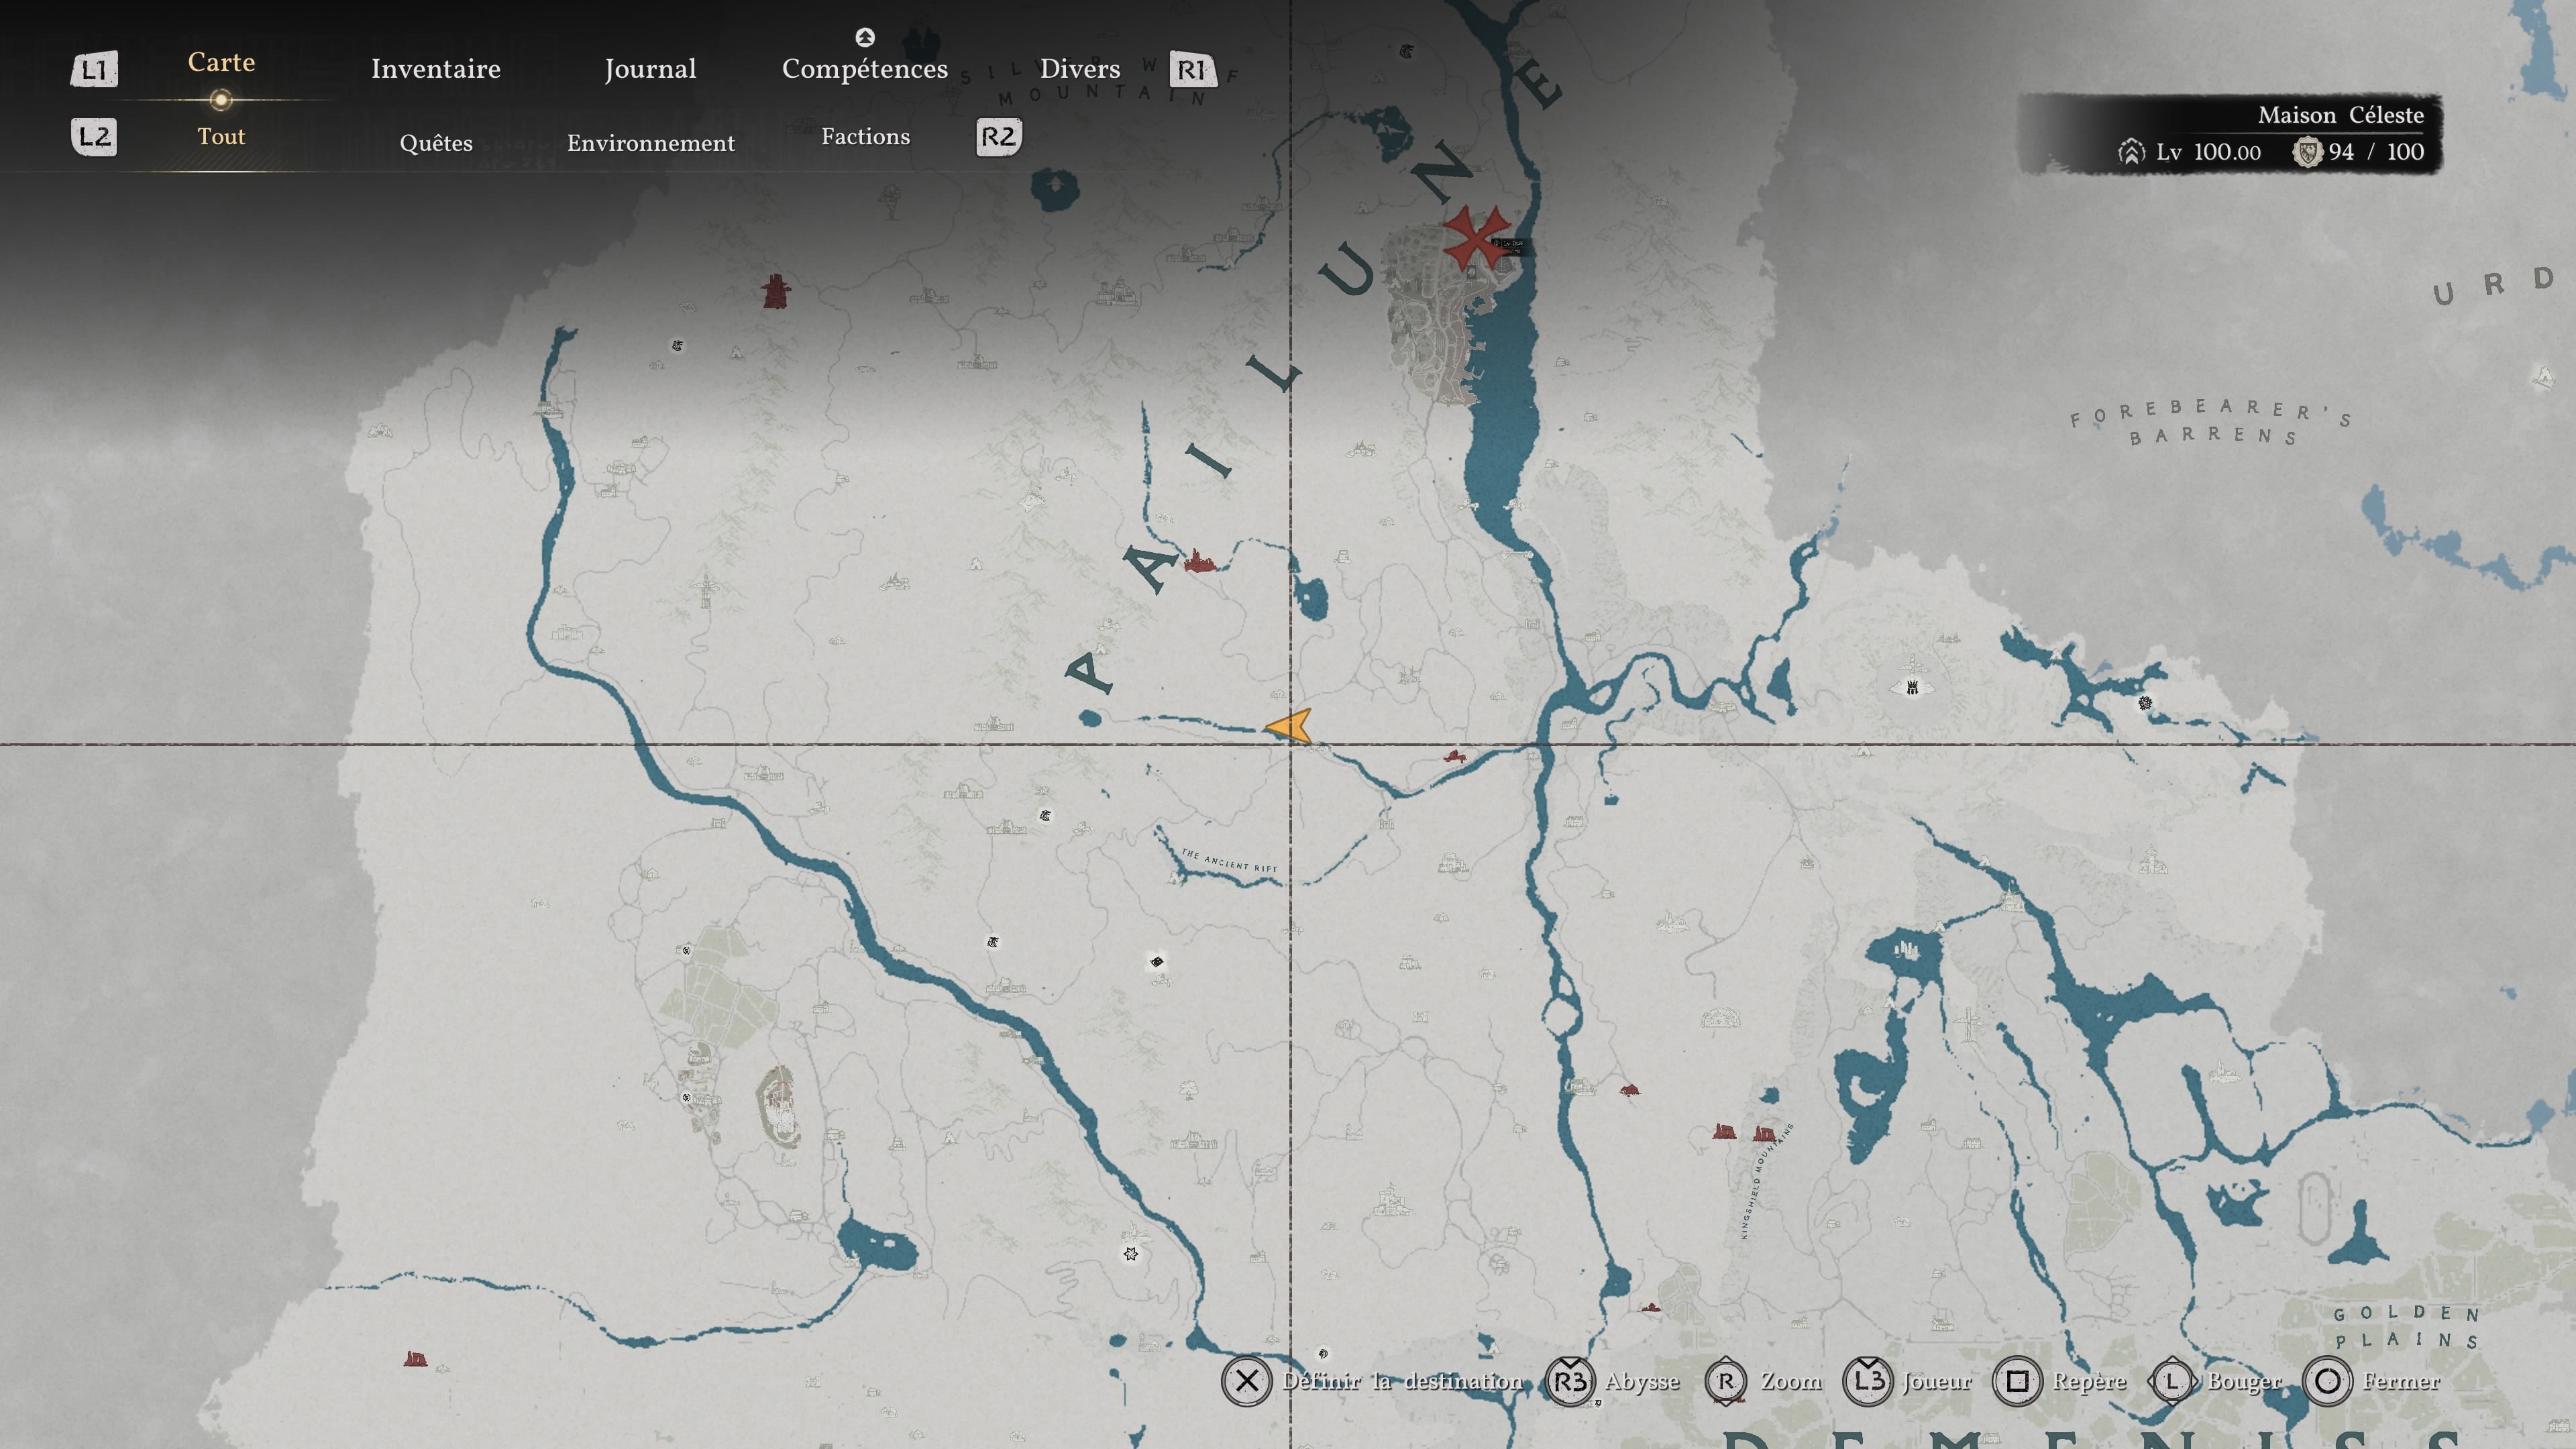Click the 94 / 100 counter
Screen dimensions: 2576x1449
point(2376,152)
